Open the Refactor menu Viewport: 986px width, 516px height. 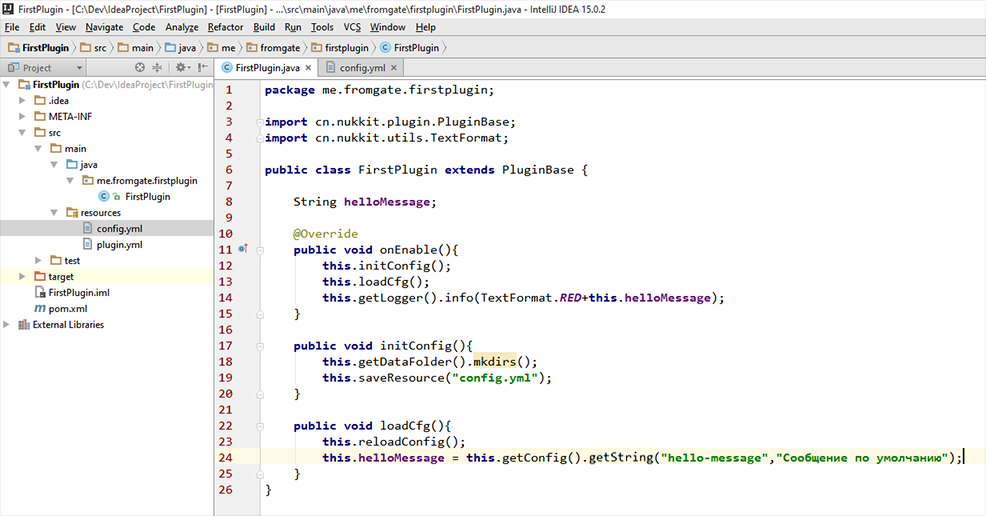(225, 27)
